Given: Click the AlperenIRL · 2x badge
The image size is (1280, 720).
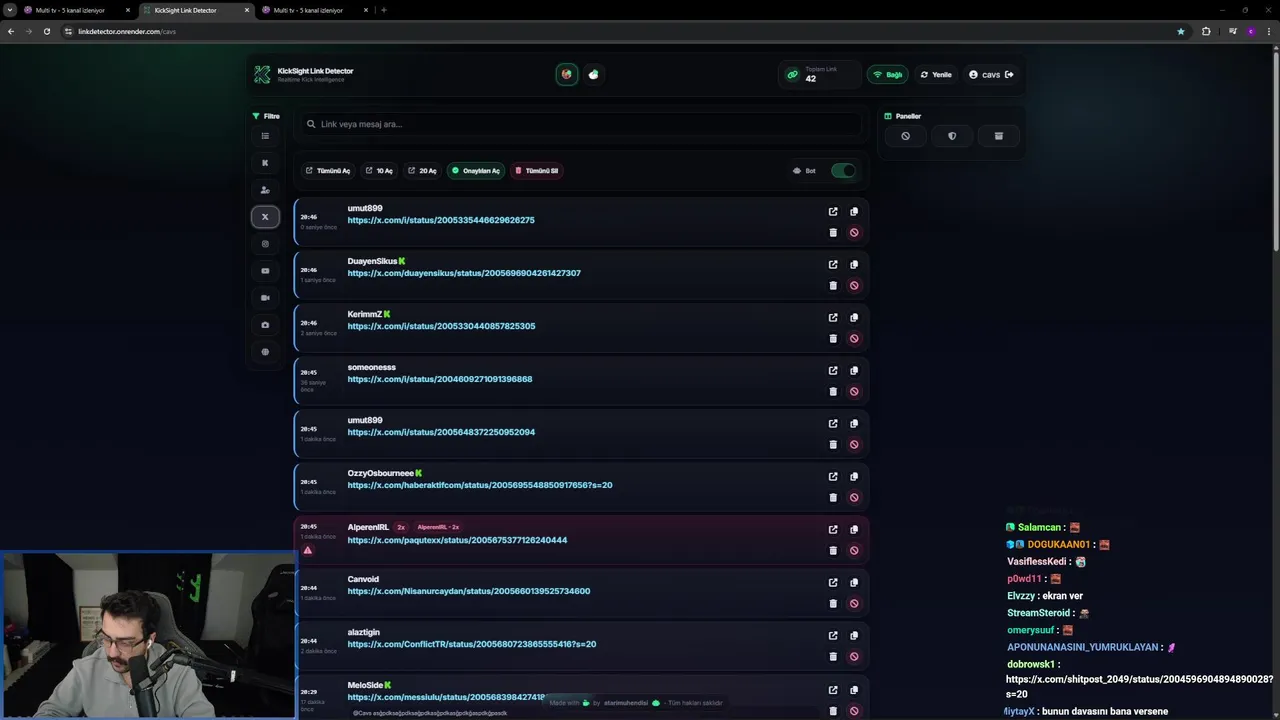Looking at the screenshot, I should point(438,527).
